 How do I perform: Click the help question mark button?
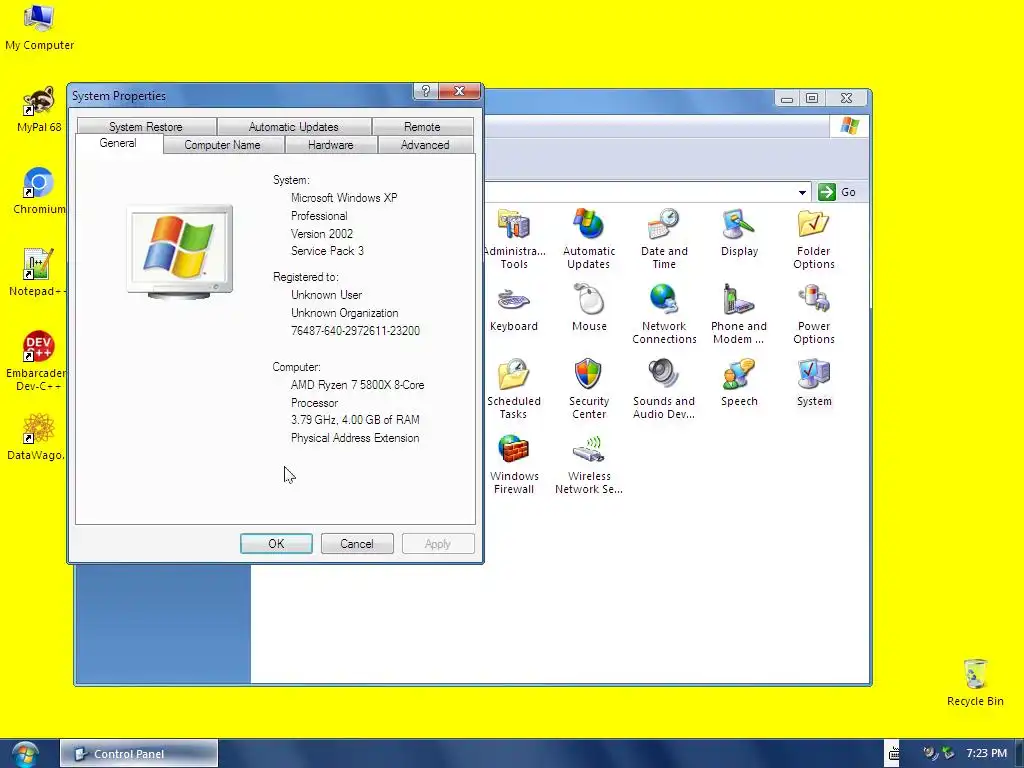click(425, 91)
